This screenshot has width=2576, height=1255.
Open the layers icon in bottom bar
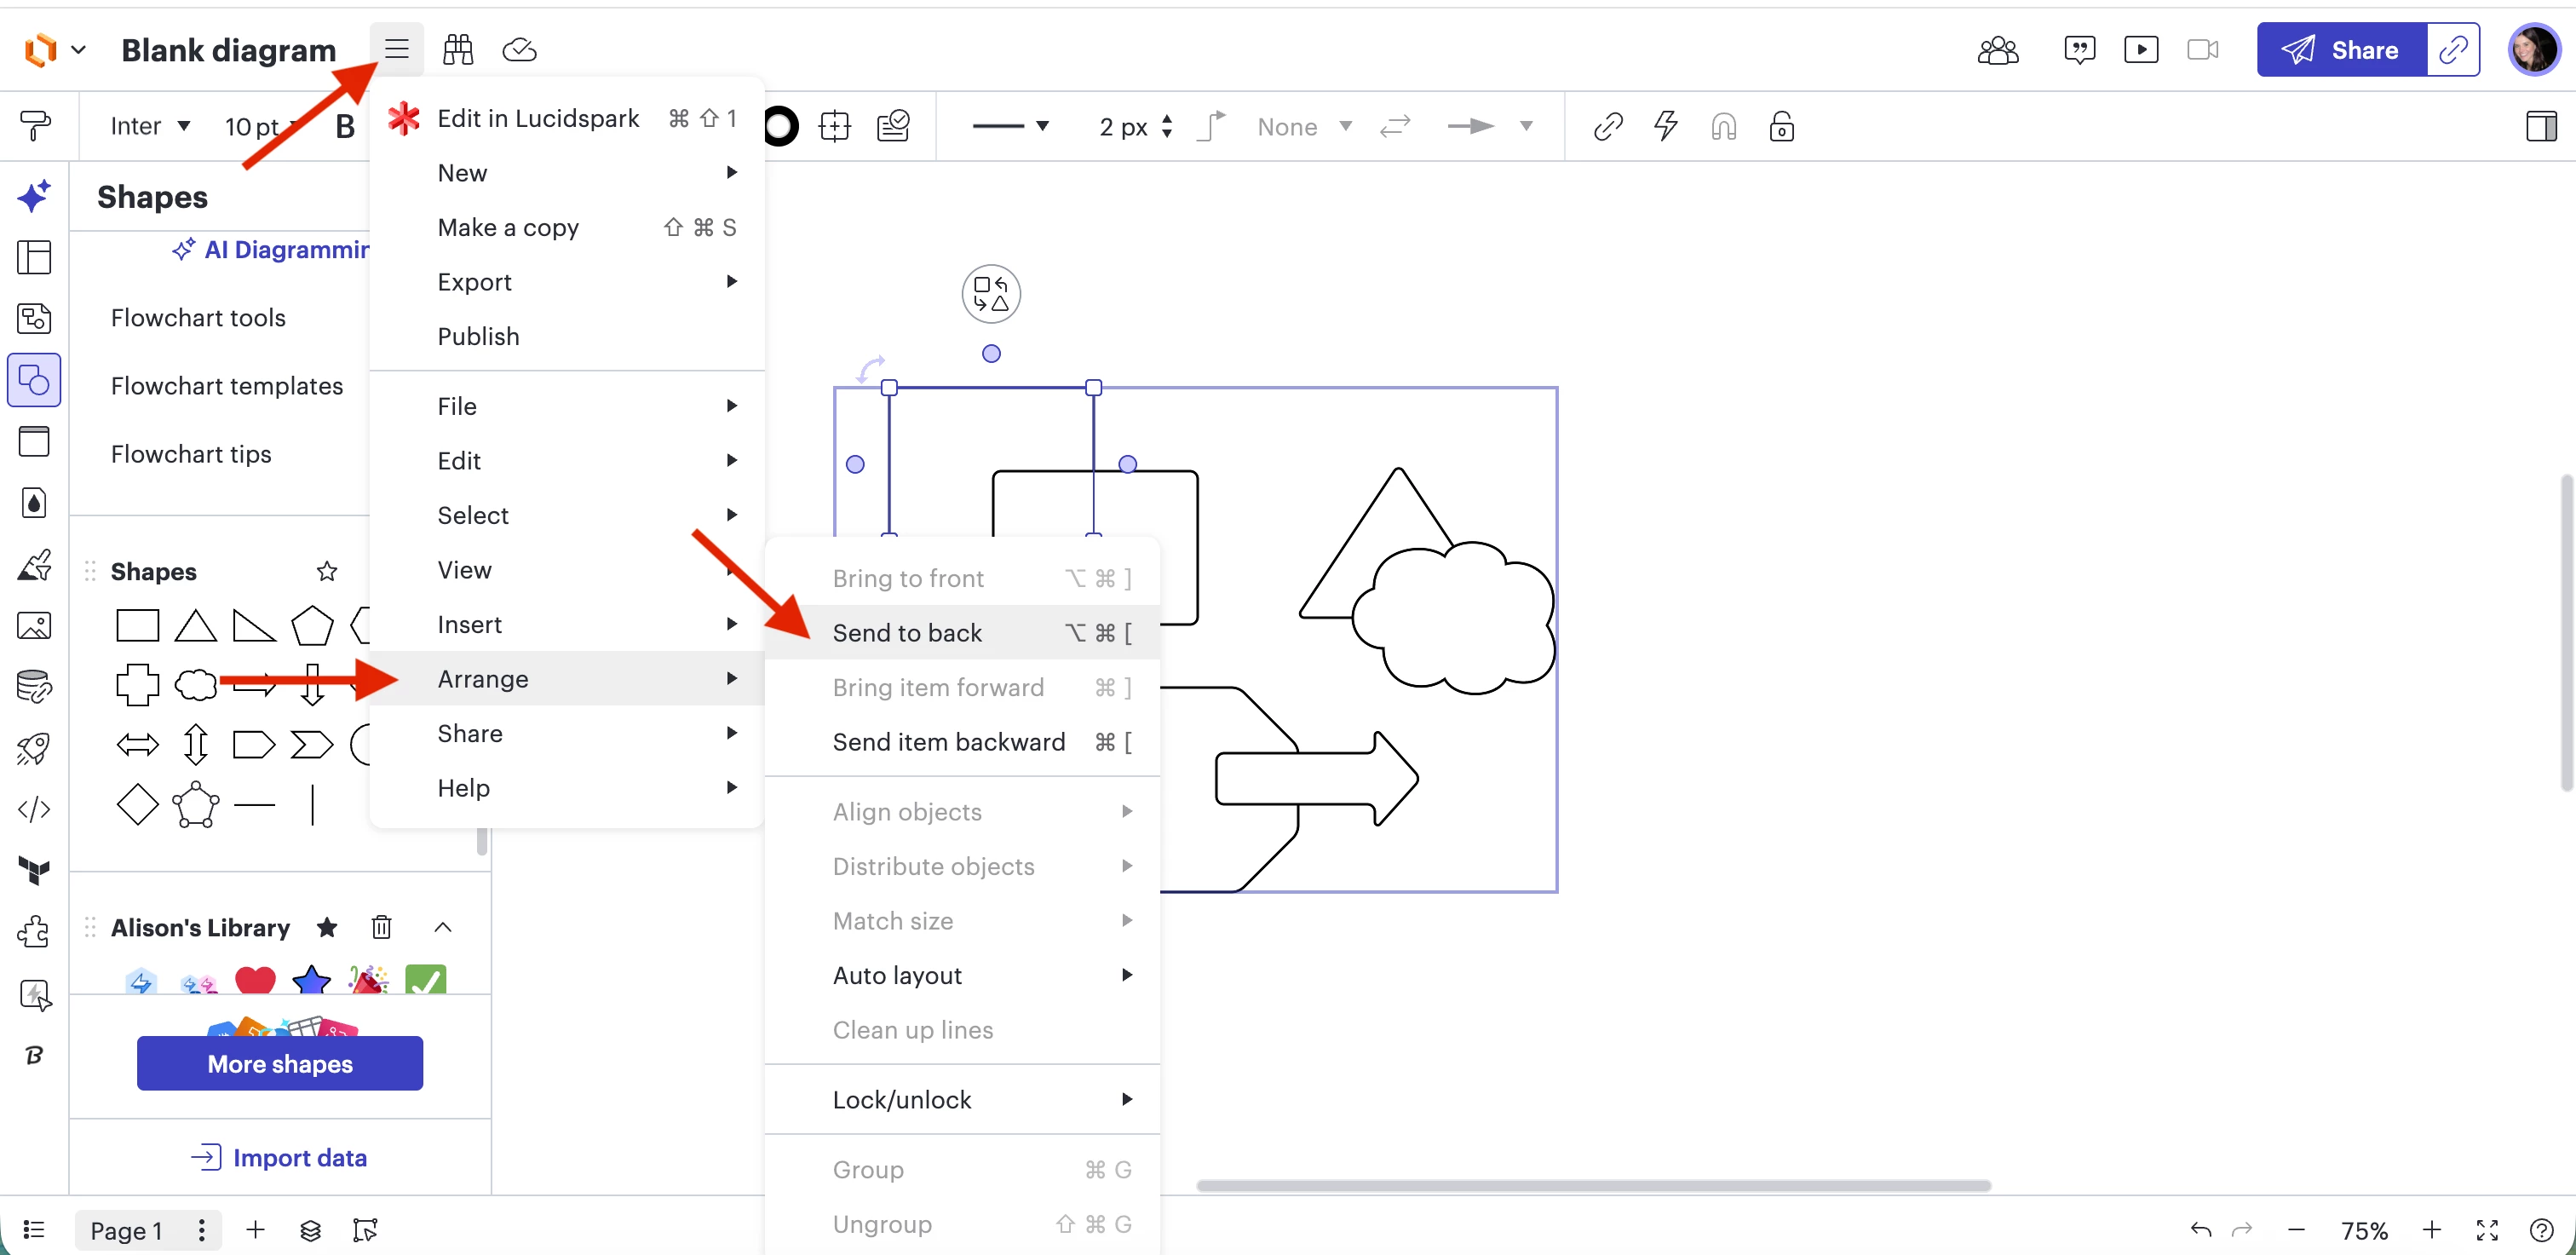(310, 1230)
